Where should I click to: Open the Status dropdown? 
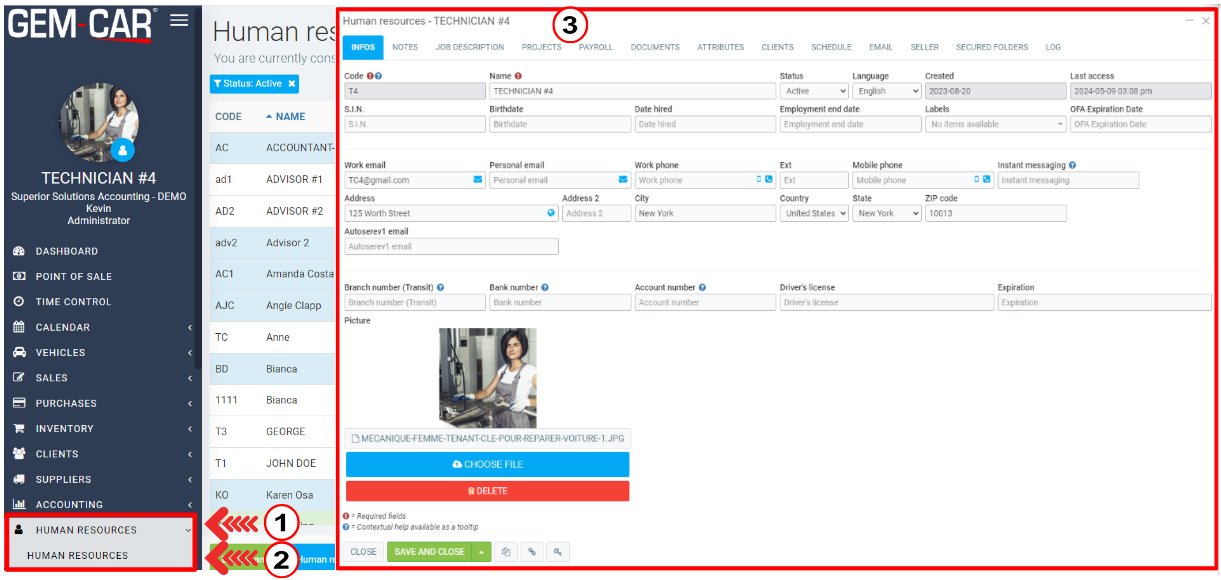tap(813, 91)
